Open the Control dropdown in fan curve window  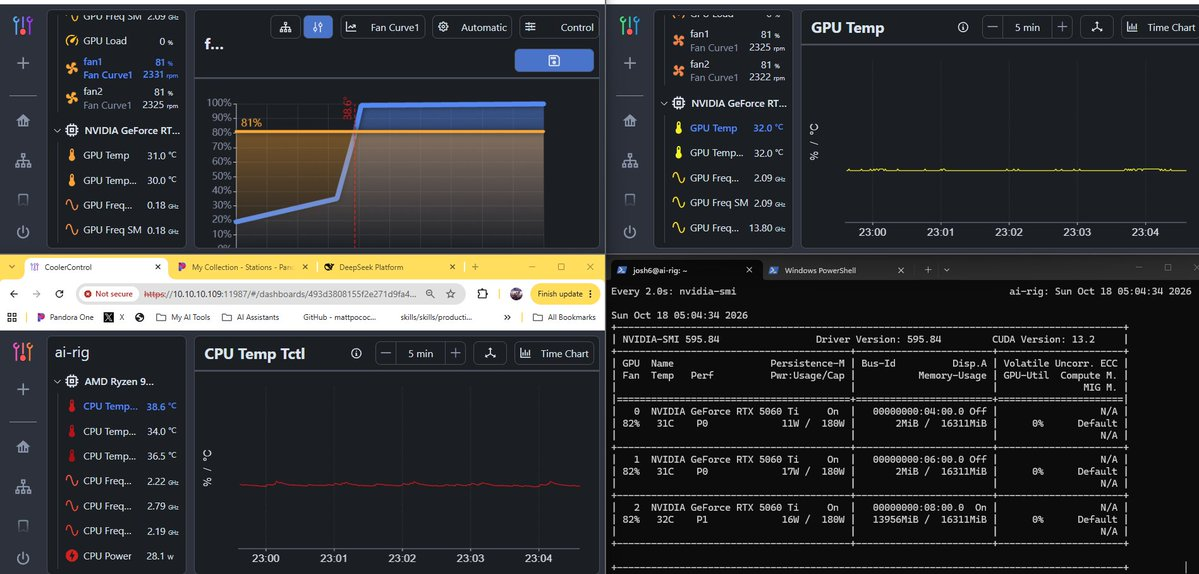point(559,27)
